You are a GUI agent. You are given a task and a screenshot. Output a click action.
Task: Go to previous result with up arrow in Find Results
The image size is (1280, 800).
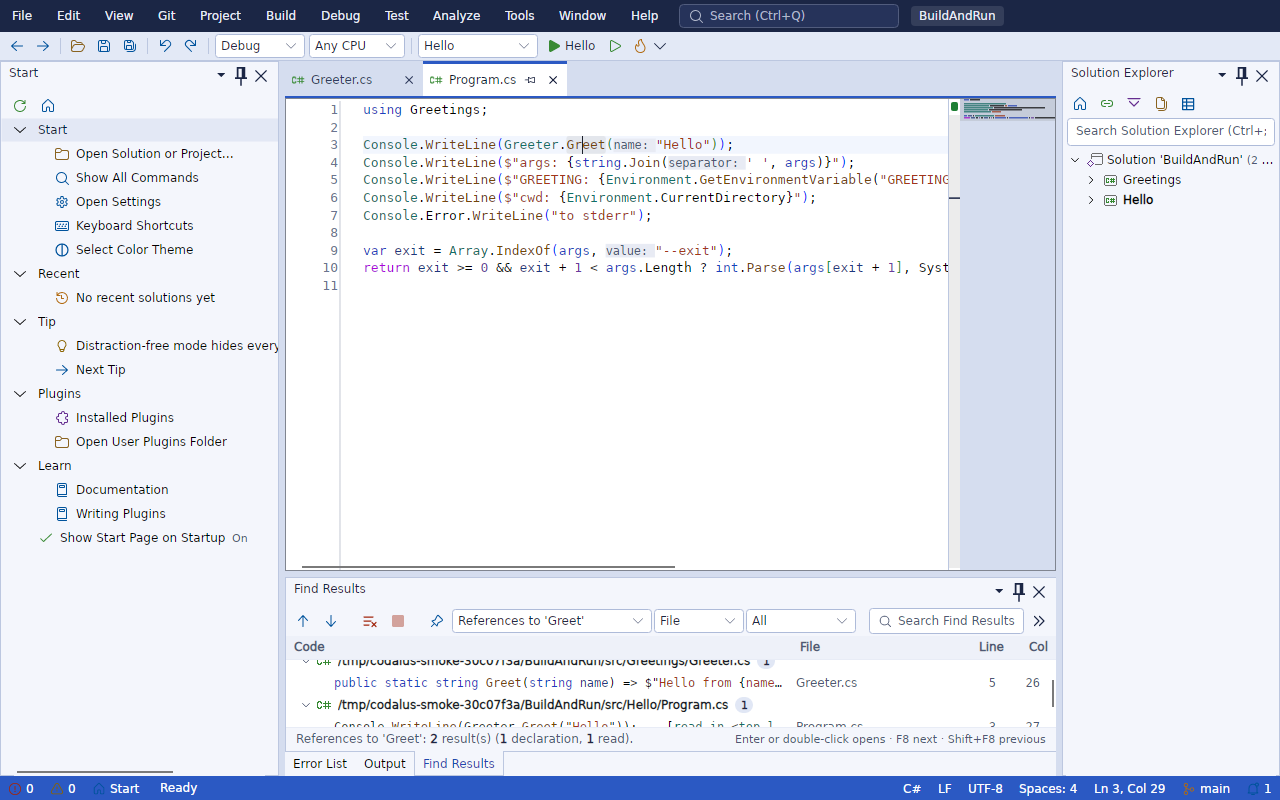(x=303, y=621)
